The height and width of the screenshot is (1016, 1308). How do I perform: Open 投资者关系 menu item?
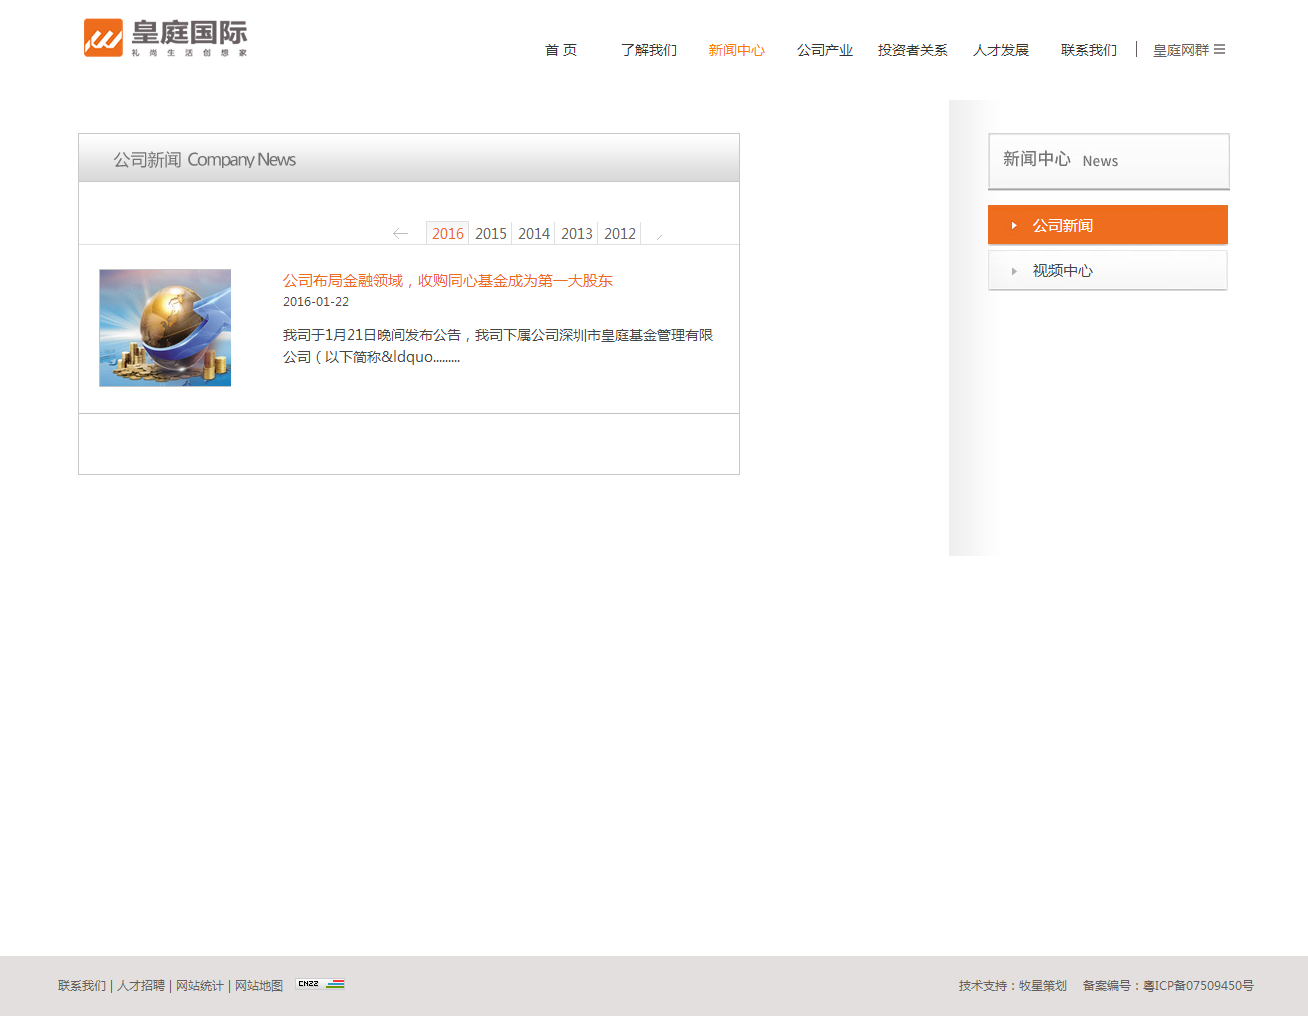point(912,50)
